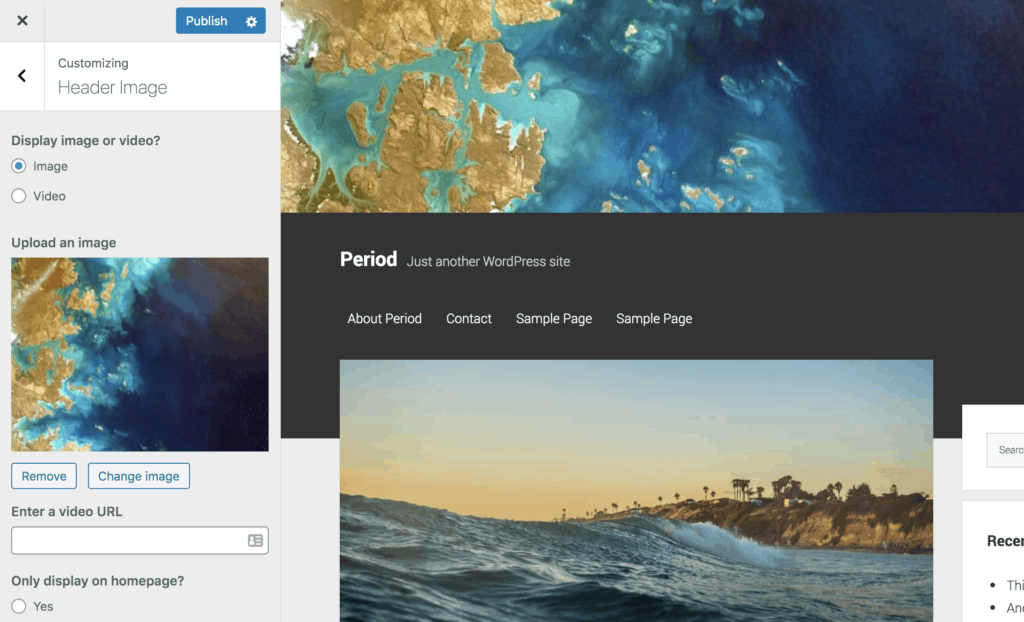Click the ocean wave featured image

click(x=636, y=491)
